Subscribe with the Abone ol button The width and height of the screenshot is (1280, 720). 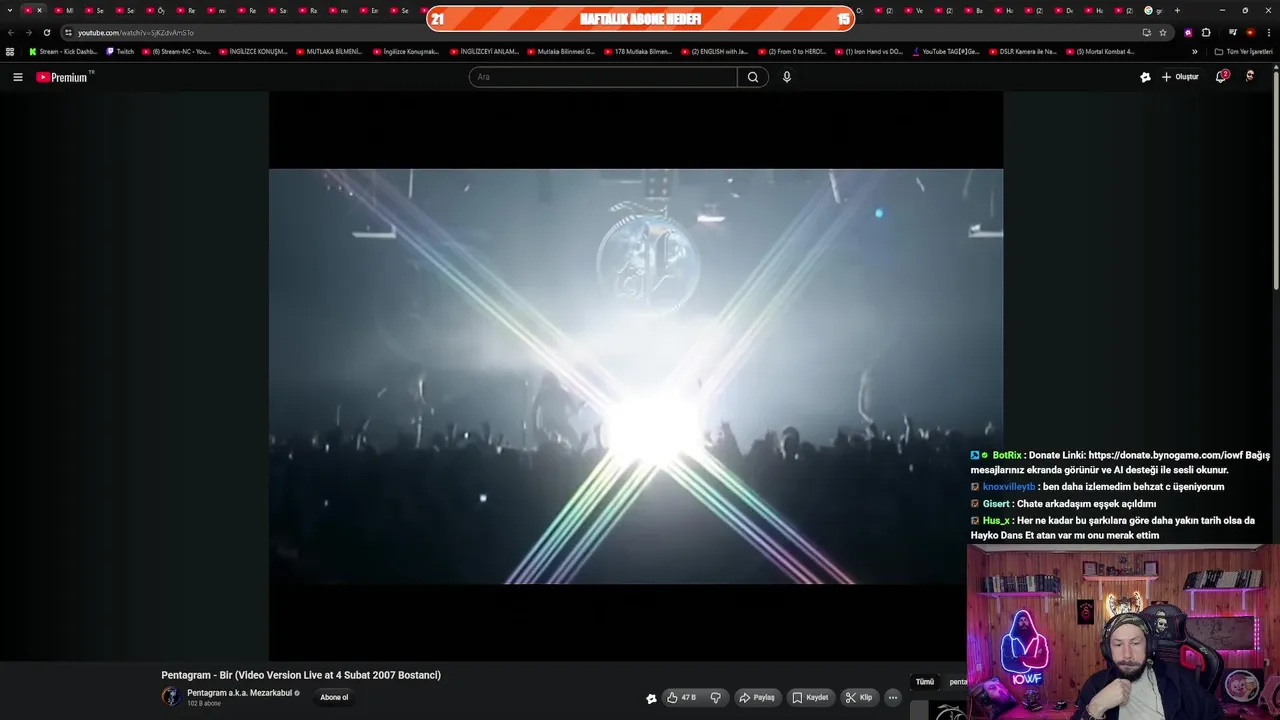click(x=334, y=698)
